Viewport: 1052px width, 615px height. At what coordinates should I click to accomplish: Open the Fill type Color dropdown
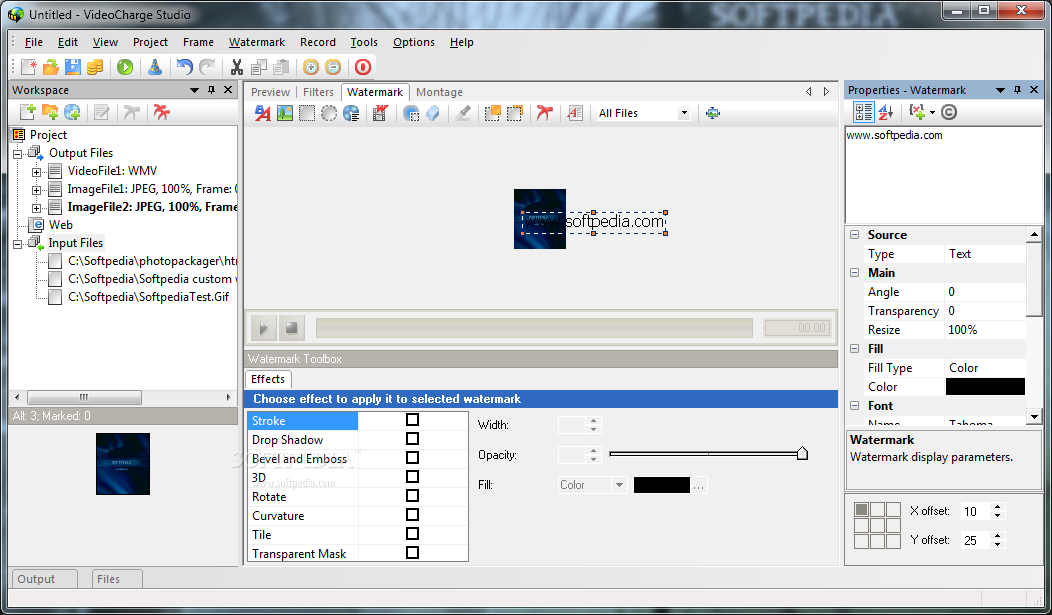click(619, 485)
